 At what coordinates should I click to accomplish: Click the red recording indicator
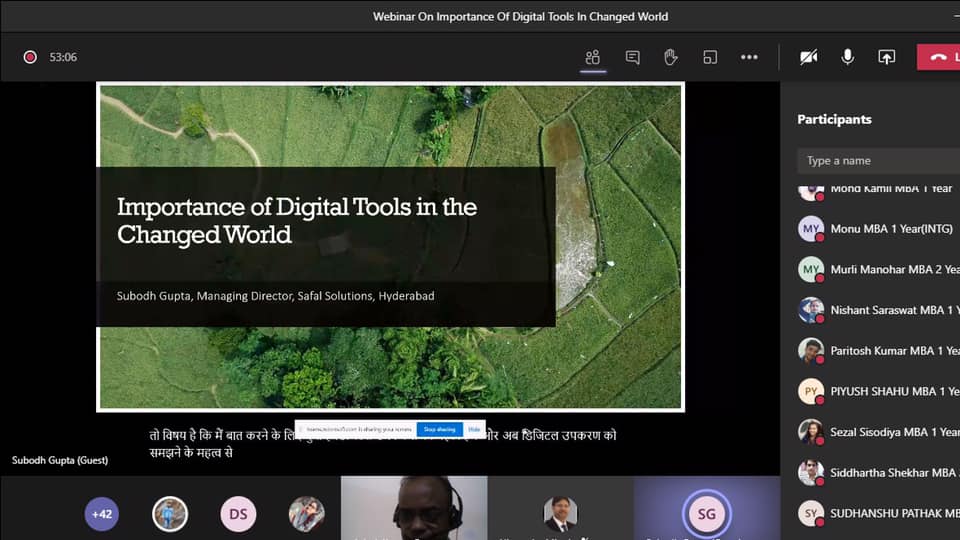[x=30, y=57]
